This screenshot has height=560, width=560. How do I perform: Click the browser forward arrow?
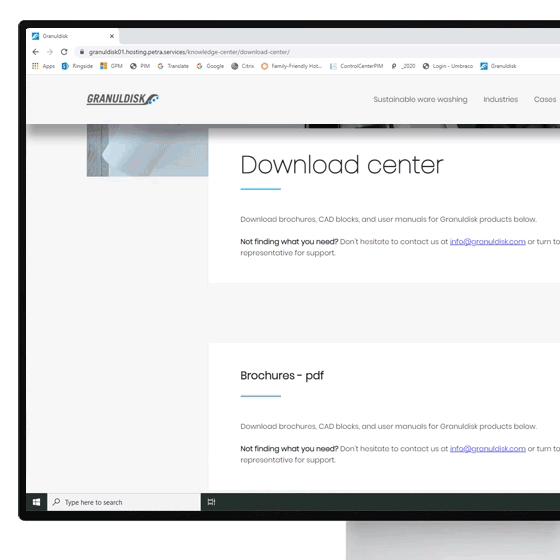(x=50, y=52)
